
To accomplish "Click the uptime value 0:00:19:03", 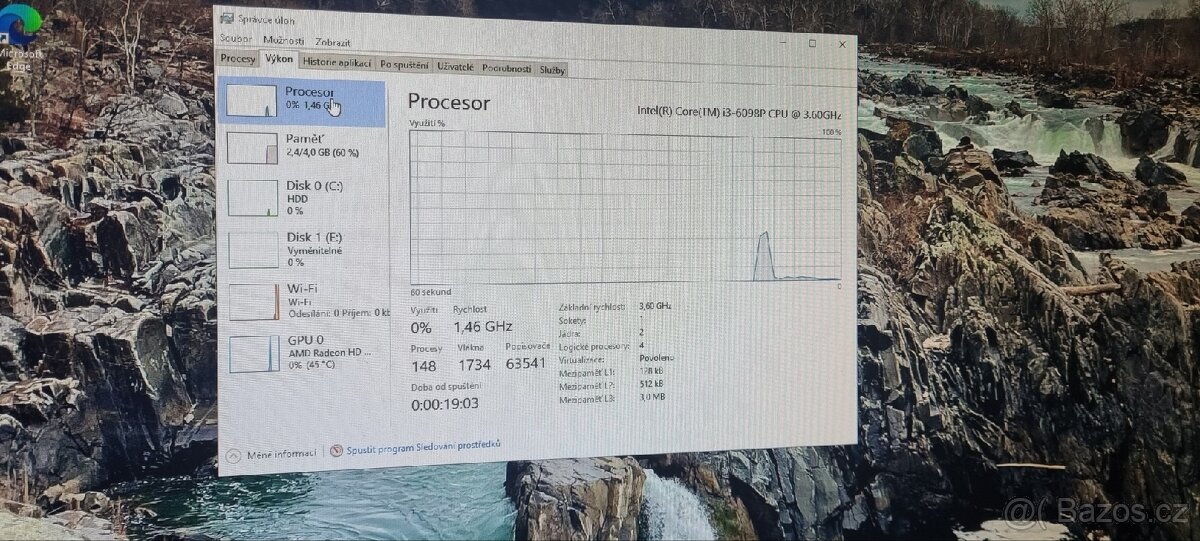I will (x=445, y=404).
